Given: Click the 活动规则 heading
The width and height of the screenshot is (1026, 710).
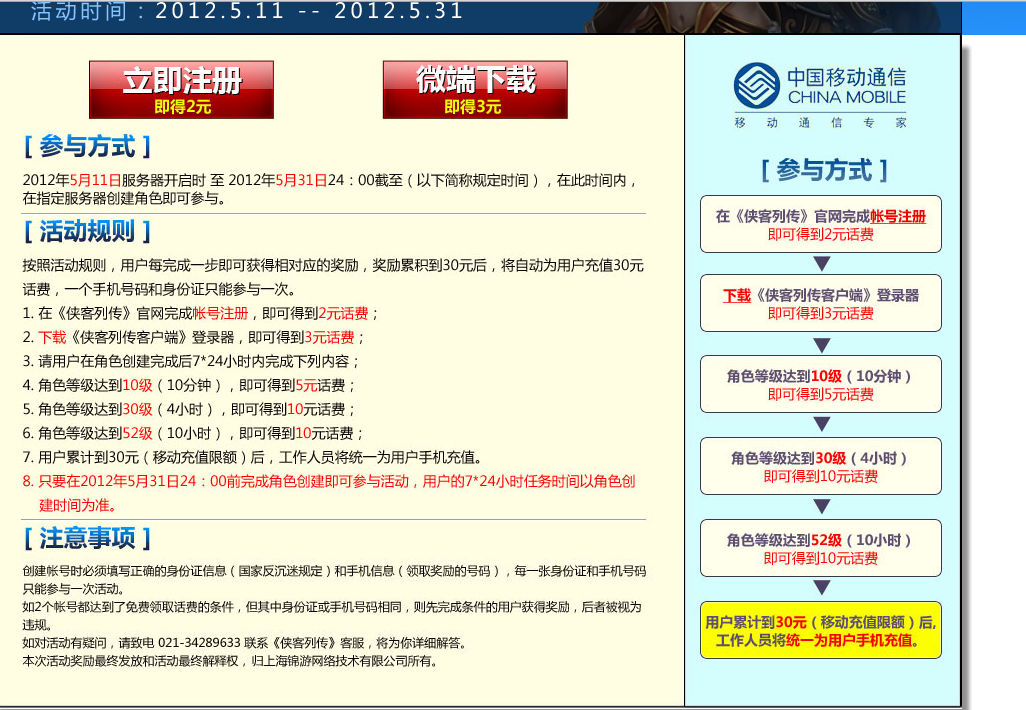Looking at the screenshot, I should point(87,231).
